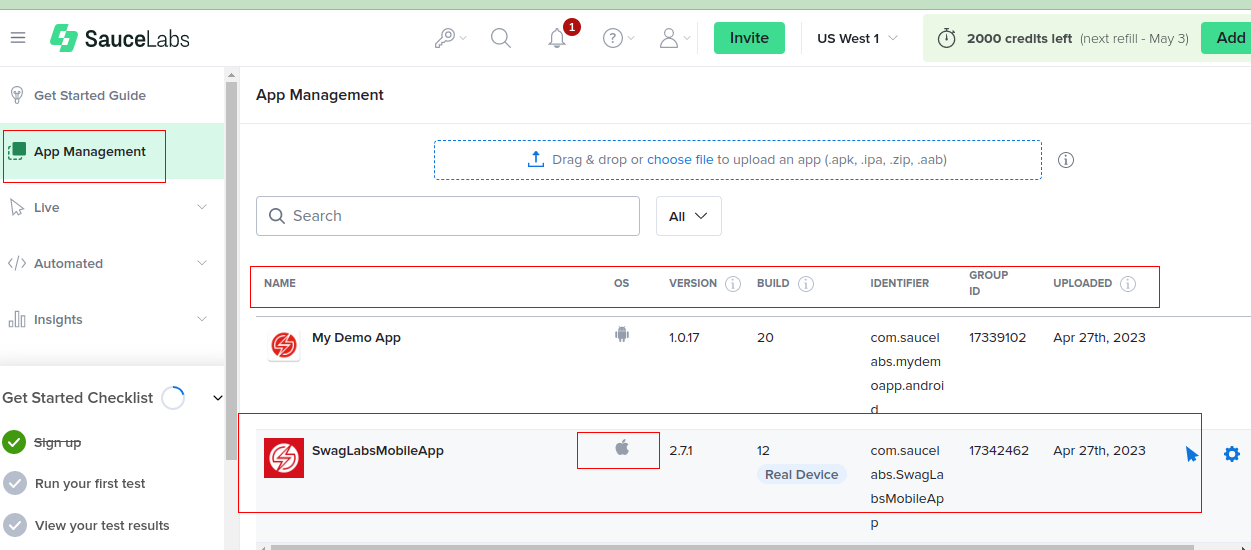Click the checklist progress circle
1251x550 pixels.
[x=173, y=398]
